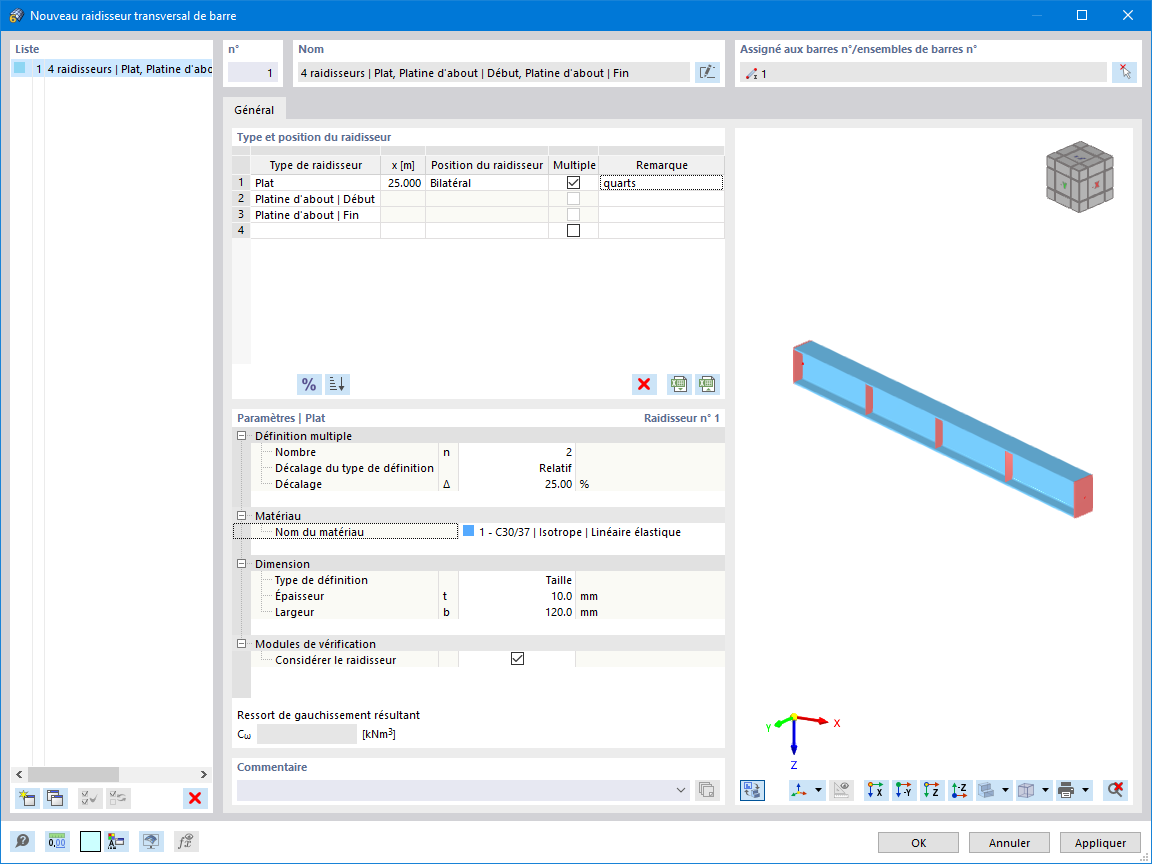The width and height of the screenshot is (1152, 864).
Task: Open the printer options dropdown arrow
Action: pos(1085,790)
